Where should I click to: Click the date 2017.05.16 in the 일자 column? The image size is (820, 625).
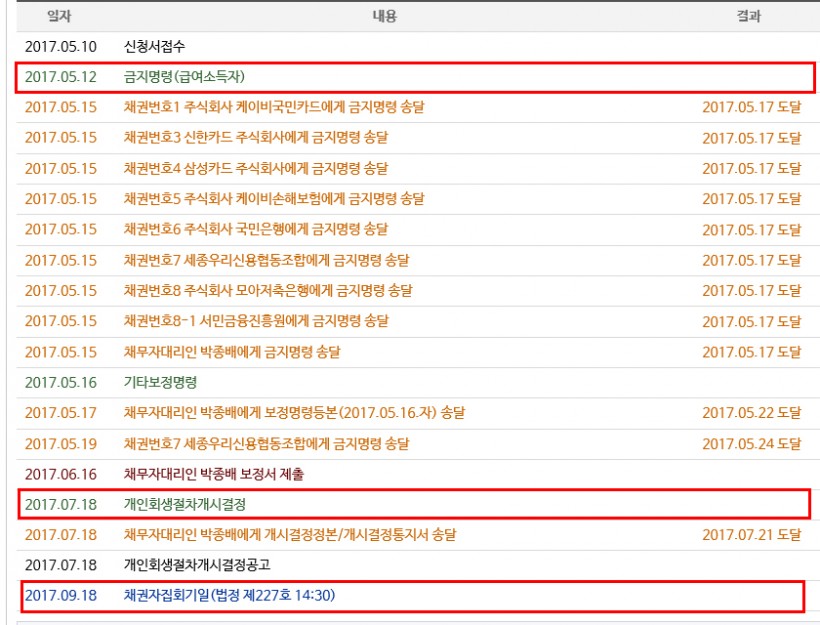coord(61,382)
